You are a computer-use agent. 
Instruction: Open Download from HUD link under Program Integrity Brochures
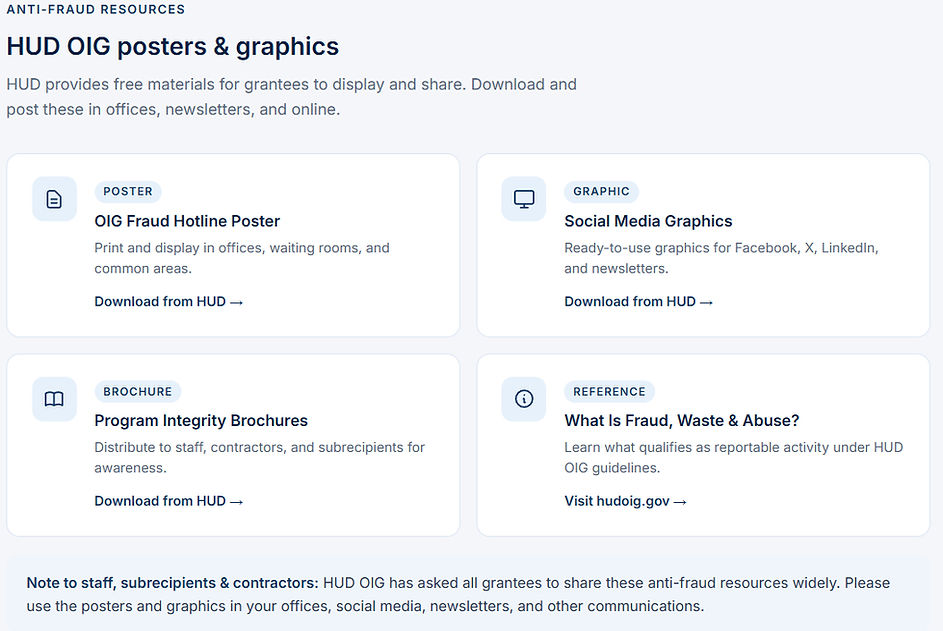click(x=168, y=501)
